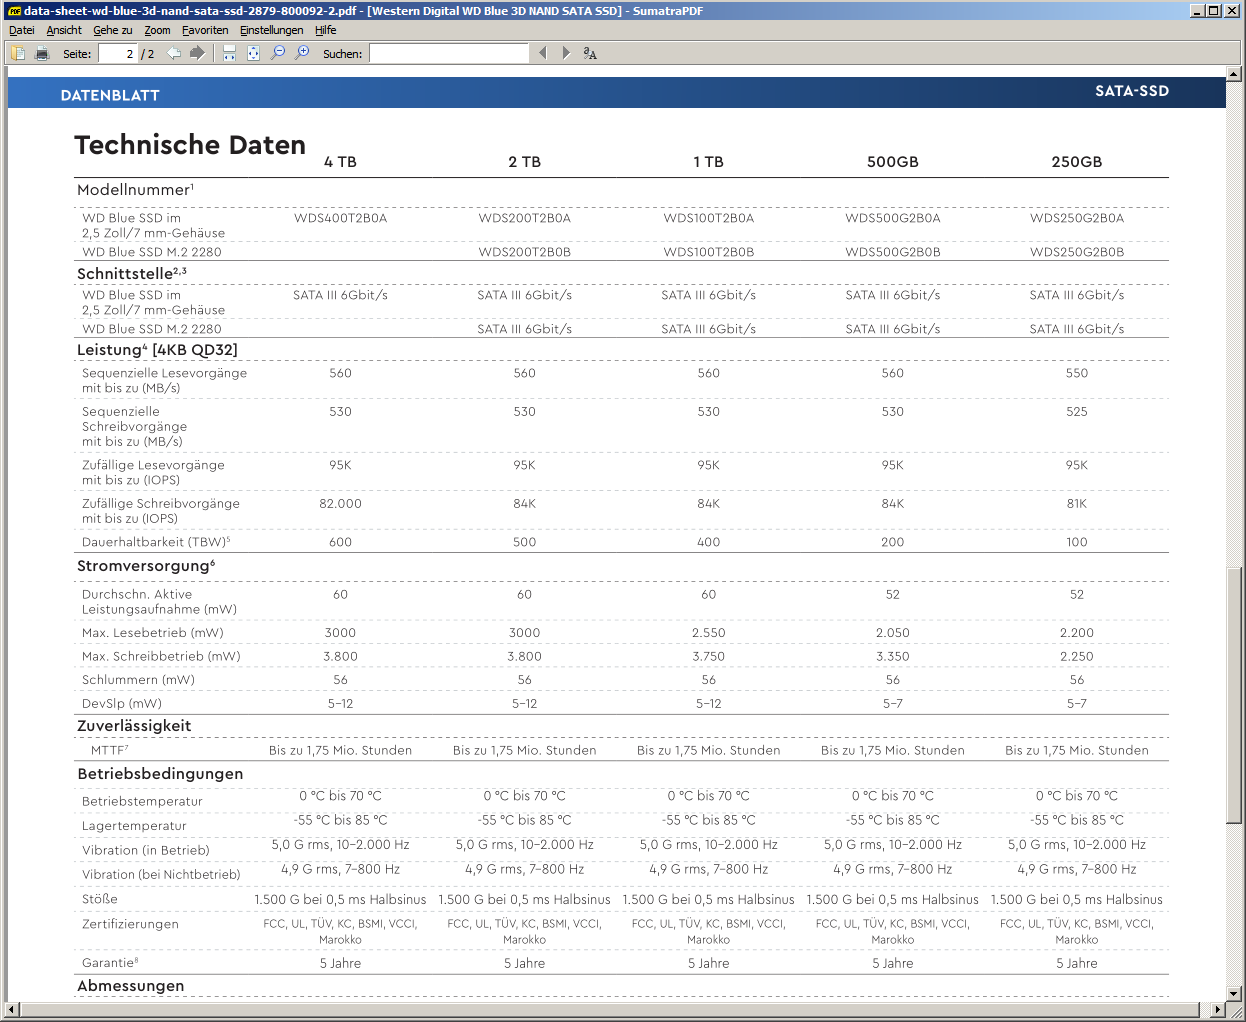This screenshot has height=1022, width=1246.
Task: Click model number 'WDS500G2B0B'
Action: click(x=892, y=252)
